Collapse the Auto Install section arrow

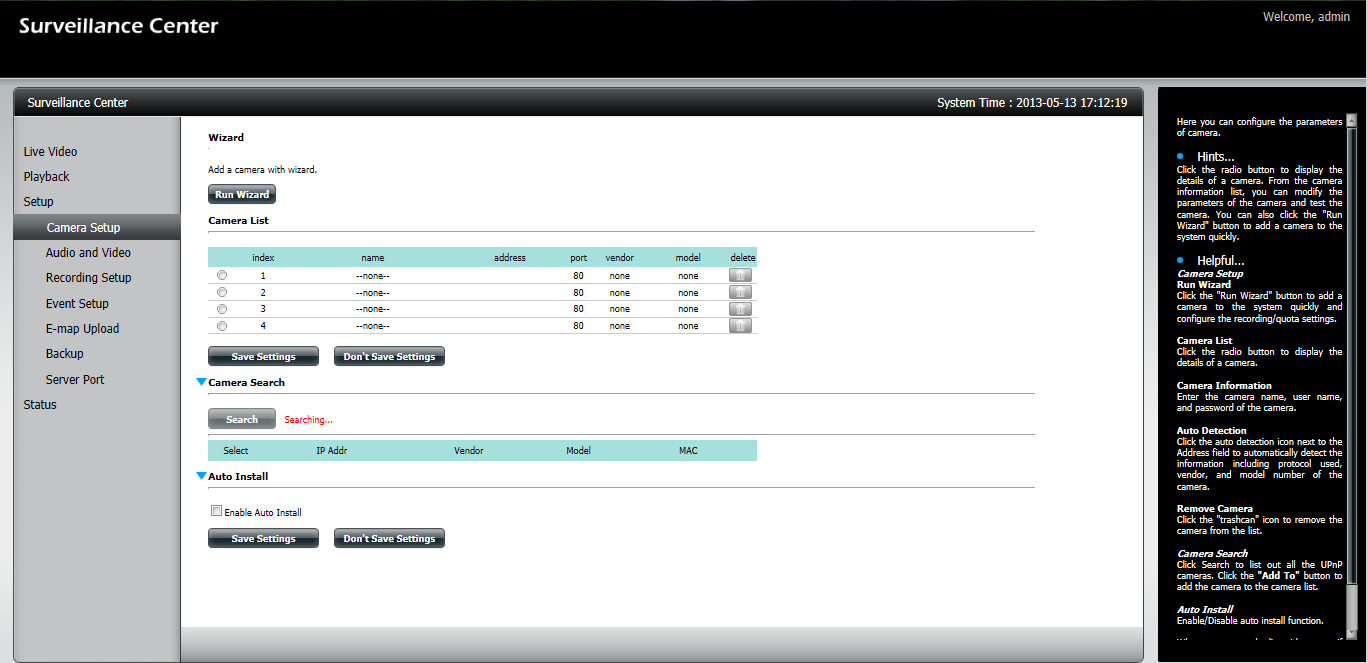[x=201, y=476]
